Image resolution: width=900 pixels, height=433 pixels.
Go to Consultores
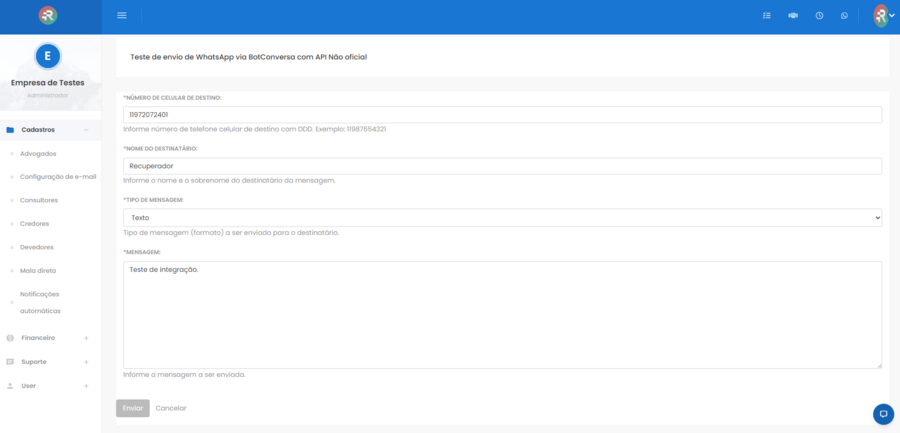pyautogui.click(x=38, y=200)
